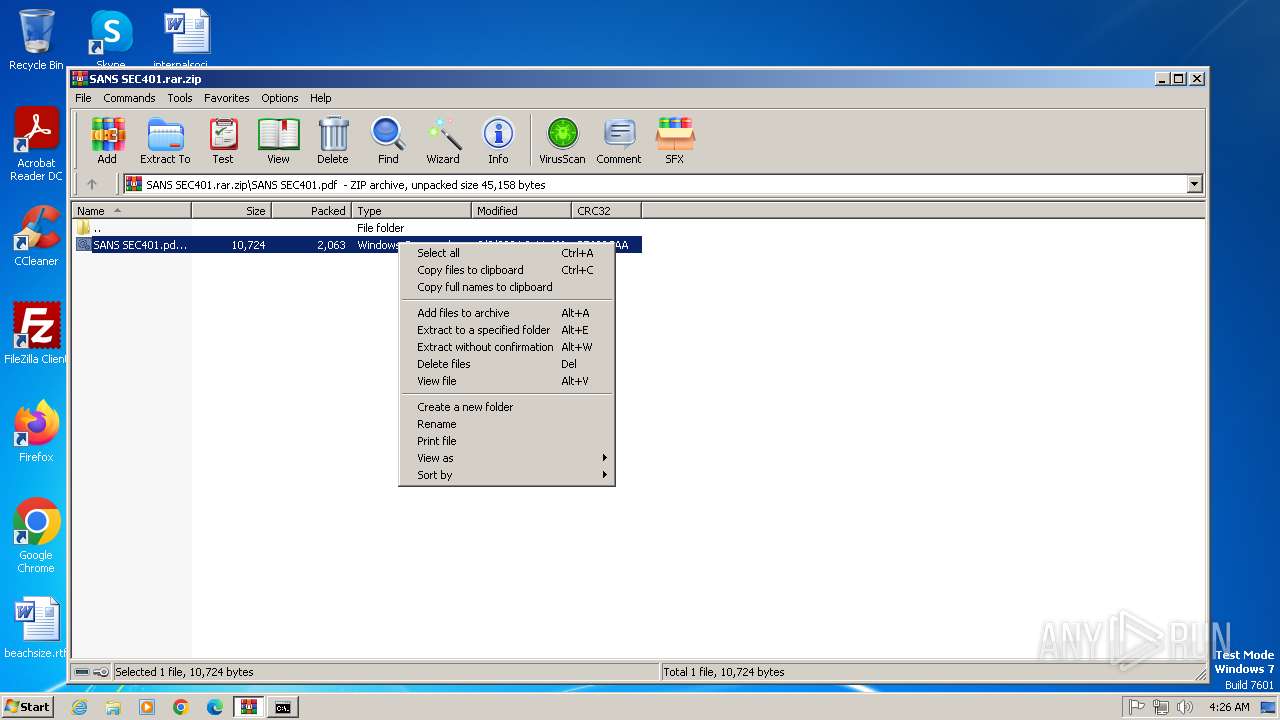This screenshot has width=1280, height=720.
Task: Sort by Packed column header
Action: tap(311, 211)
